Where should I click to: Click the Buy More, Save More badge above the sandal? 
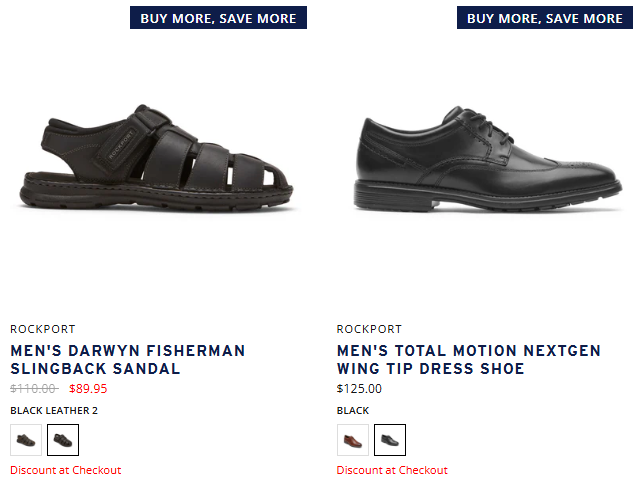(x=218, y=18)
